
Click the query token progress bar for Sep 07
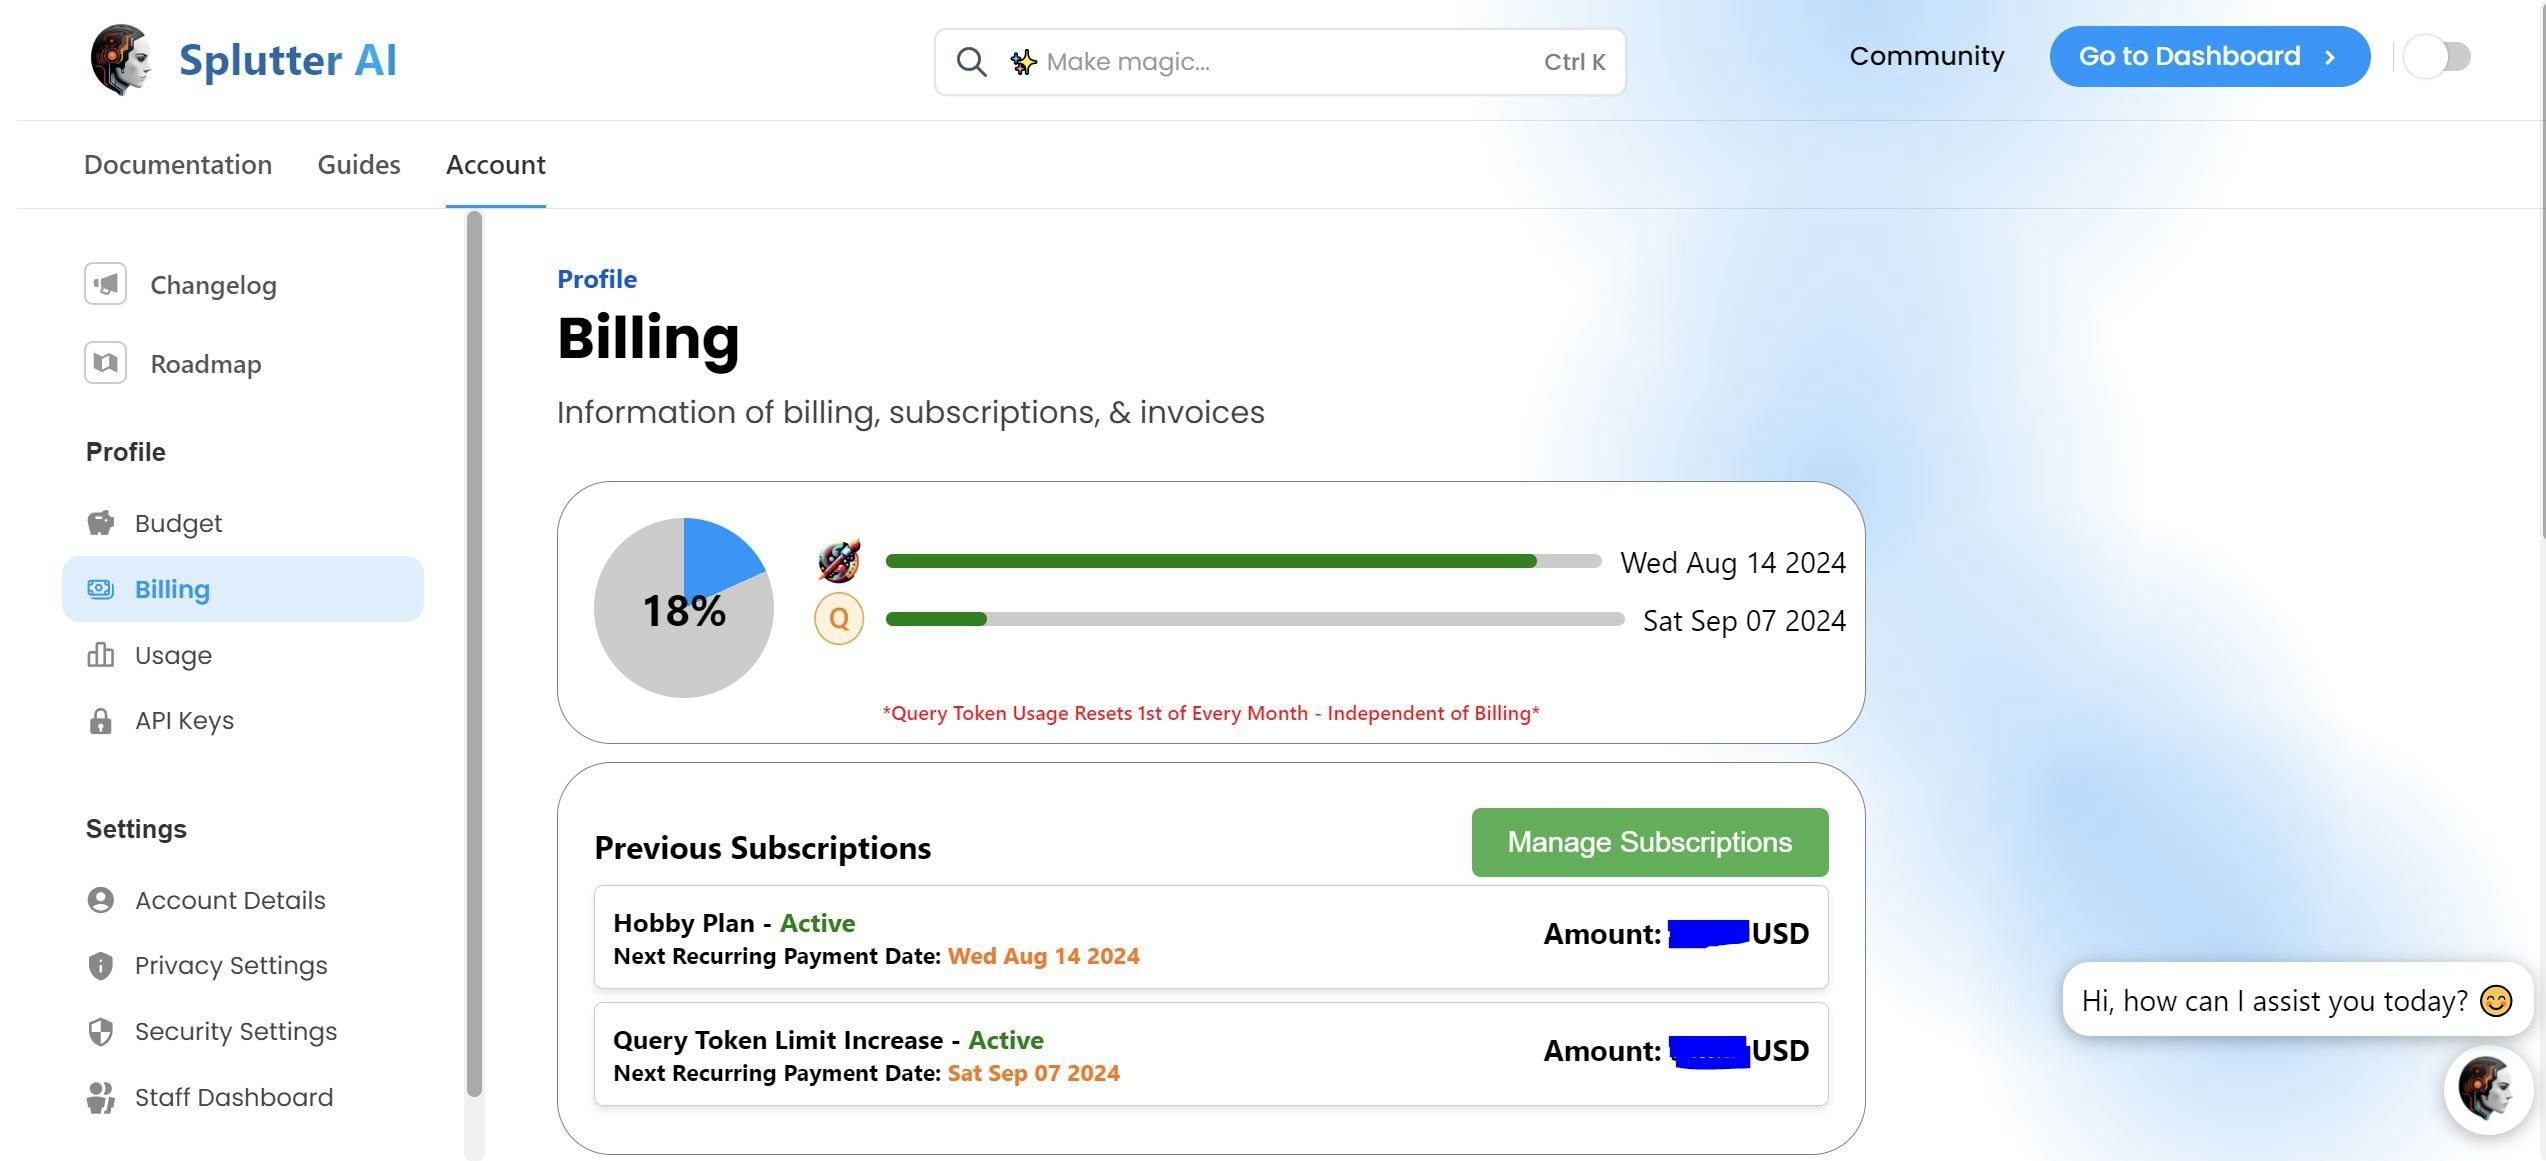(1255, 619)
